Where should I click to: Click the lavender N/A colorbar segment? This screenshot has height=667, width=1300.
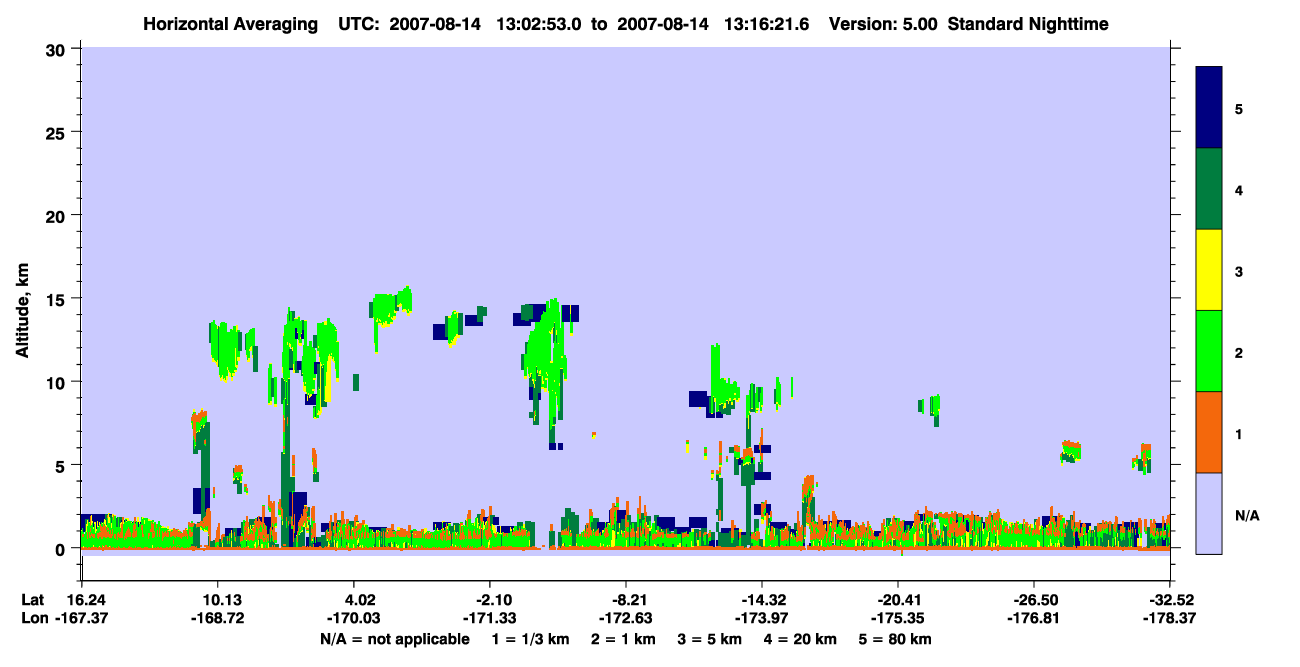pos(1209,513)
